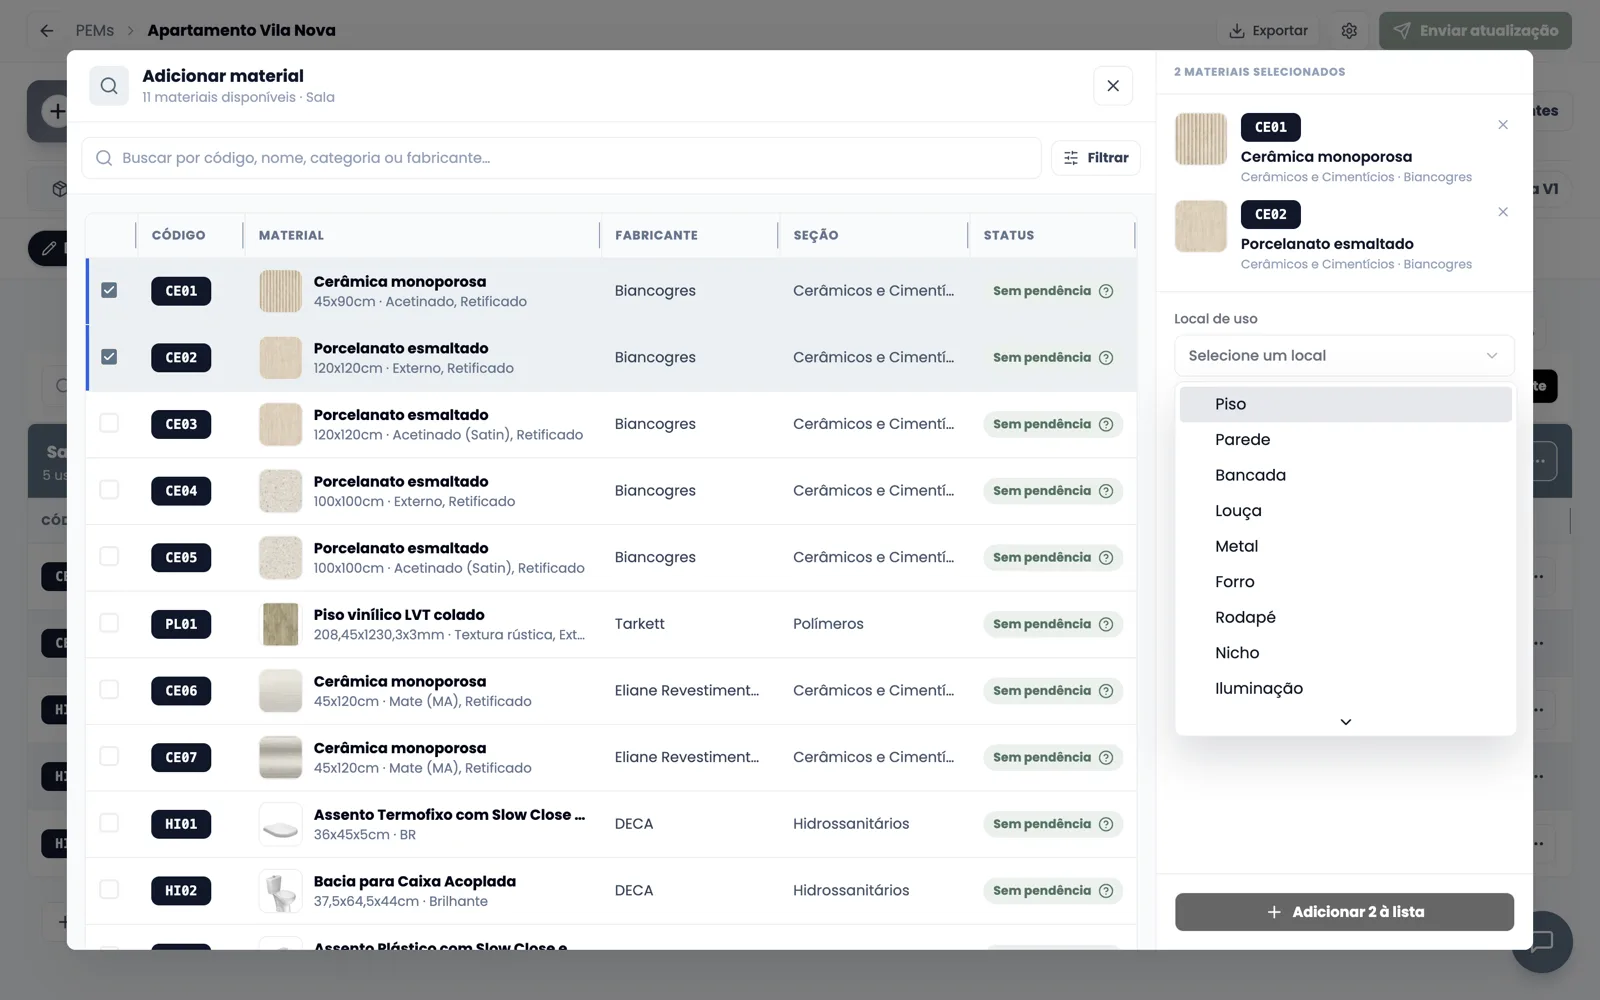Viewport: 1600px width, 1000px height.
Task: Expand more options with the dropdown chevron
Action: [x=1346, y=722]
